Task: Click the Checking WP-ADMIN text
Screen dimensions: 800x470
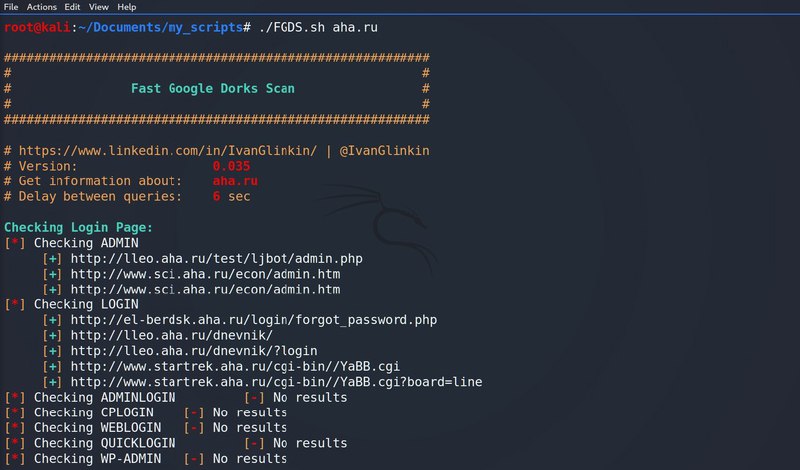Action: click(x=97, y=458)
